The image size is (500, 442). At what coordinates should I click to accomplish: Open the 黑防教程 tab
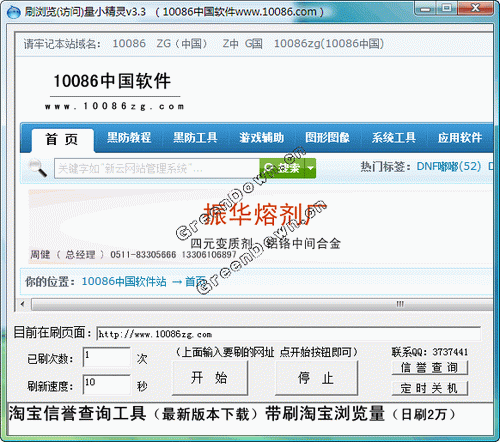click(129, 137)
